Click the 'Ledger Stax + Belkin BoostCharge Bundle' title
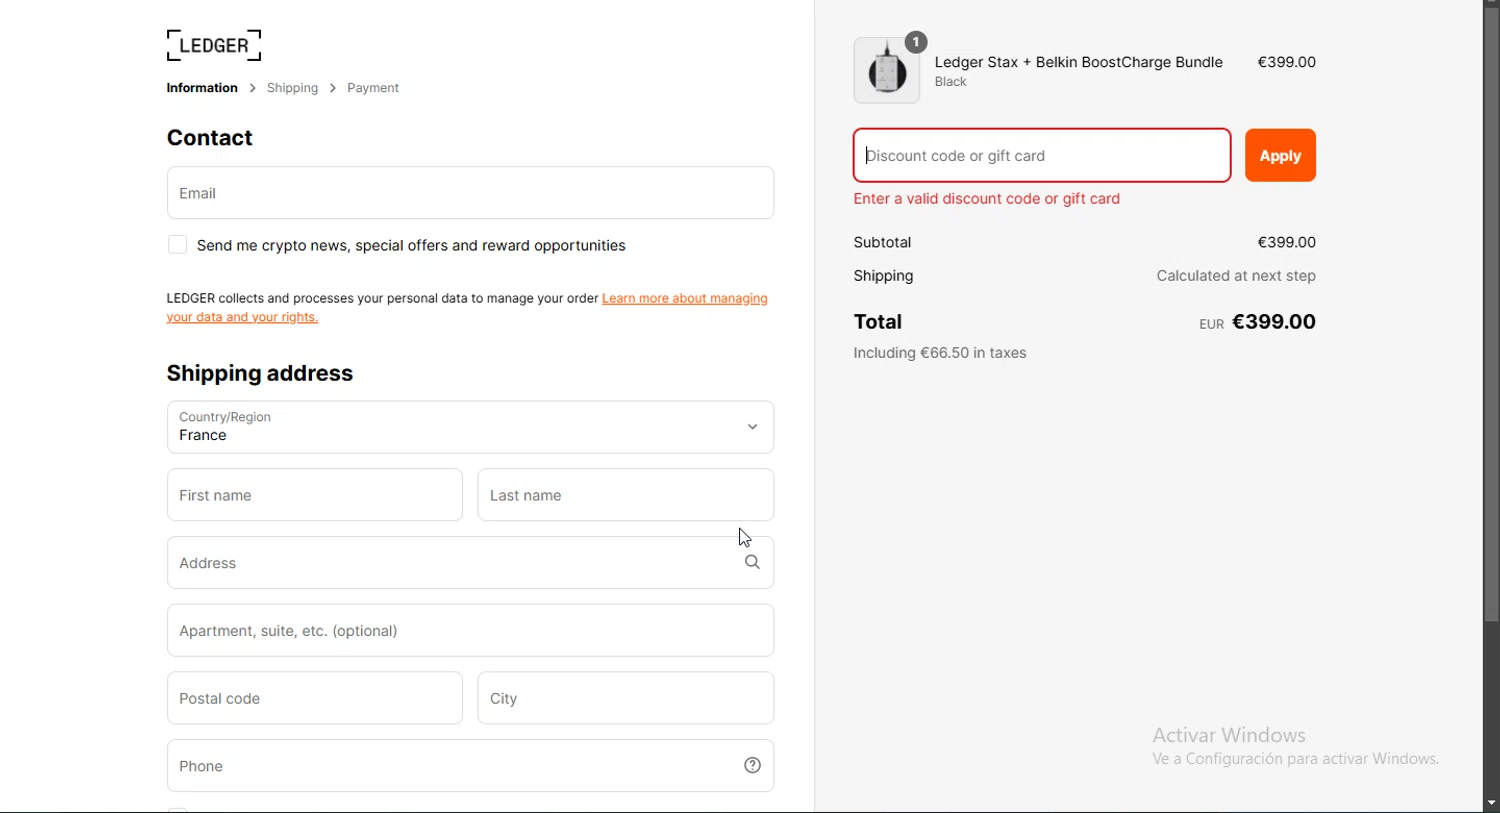The image size is (1500, 813). point(1078,62)
